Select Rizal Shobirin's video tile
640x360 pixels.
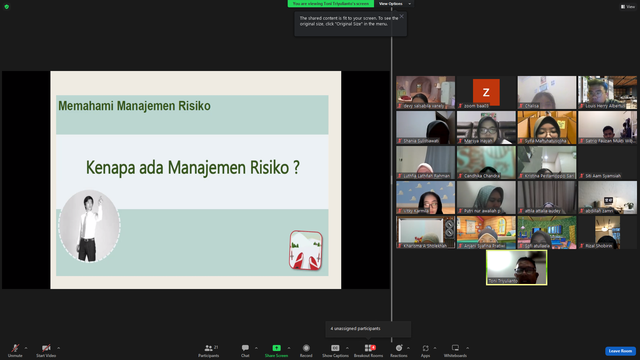click(x=607, y=233)
